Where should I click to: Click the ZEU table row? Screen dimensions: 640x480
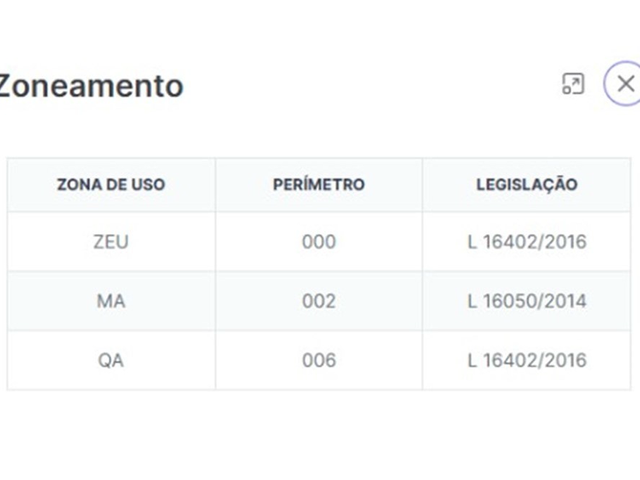[x=215, y=242]
